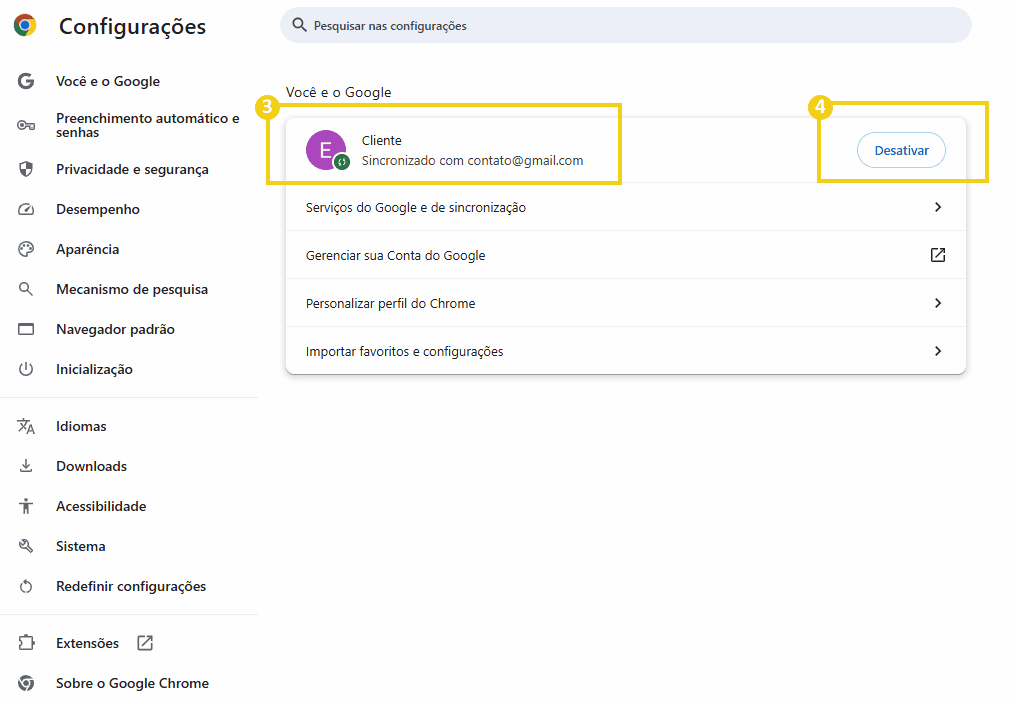Image resolution: width=1011 pixels, height=704 pixels.
Task: Click the external link icon on Gerenciar sua Conta
Action: [938, 255]
